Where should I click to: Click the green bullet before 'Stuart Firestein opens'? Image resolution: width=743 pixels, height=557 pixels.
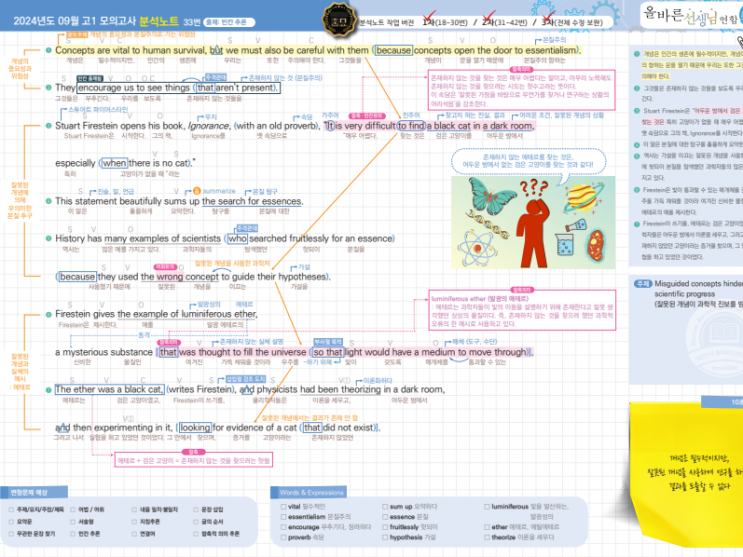click(48, 126)
